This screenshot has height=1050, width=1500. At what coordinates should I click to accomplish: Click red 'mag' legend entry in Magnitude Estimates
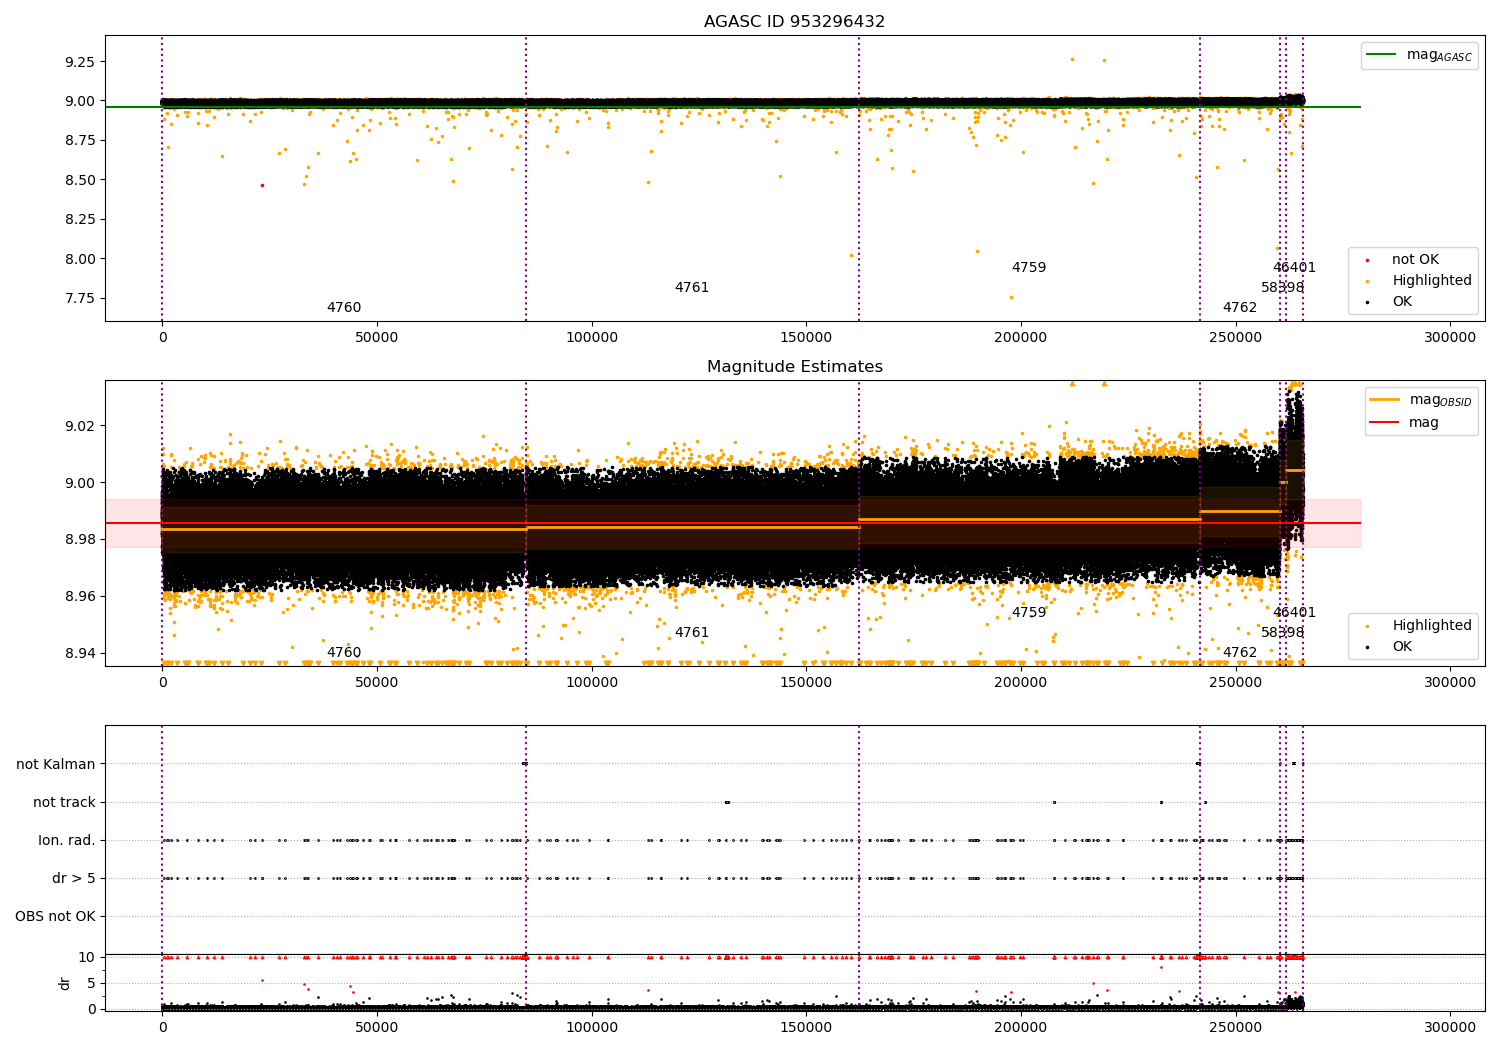tap(1405, 422)
